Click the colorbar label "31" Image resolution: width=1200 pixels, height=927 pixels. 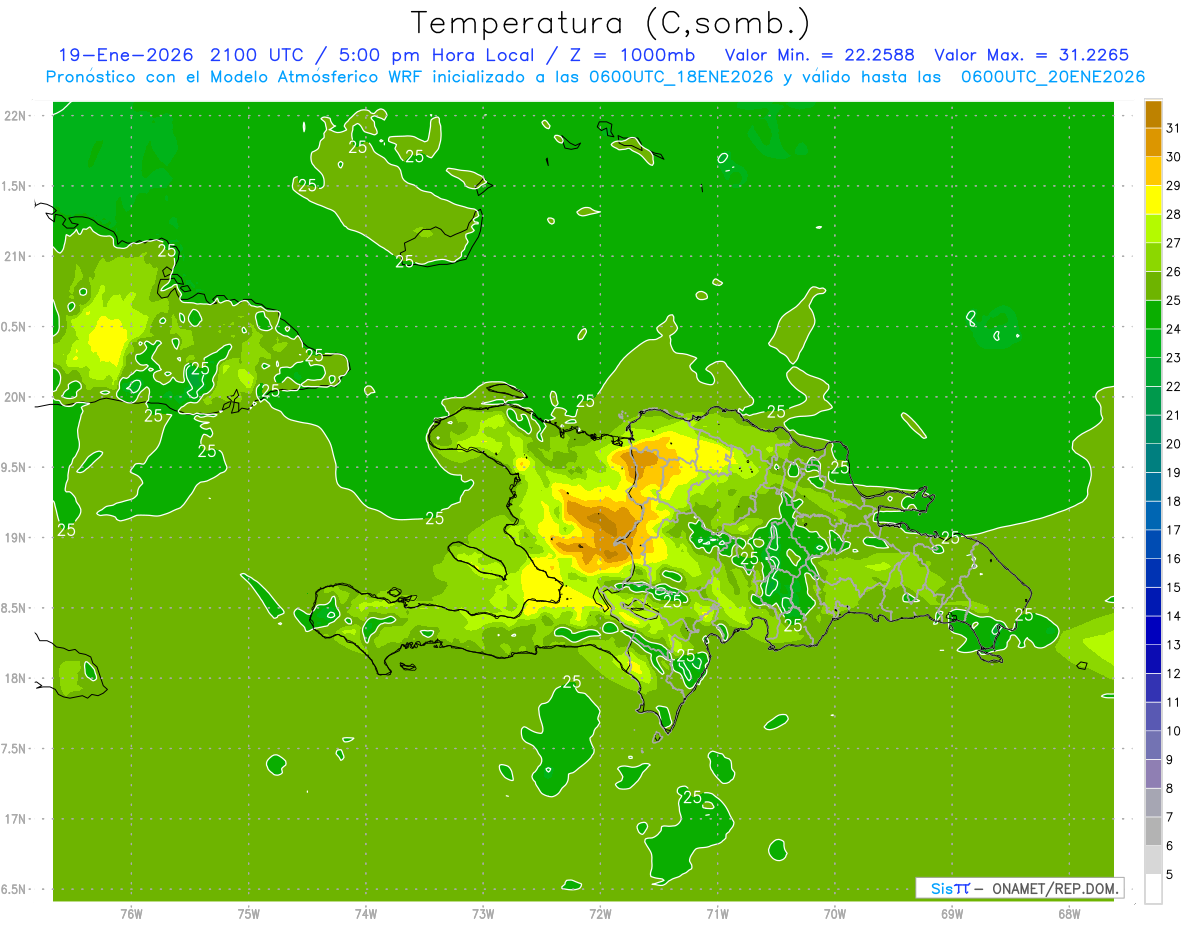point(1174,128)
